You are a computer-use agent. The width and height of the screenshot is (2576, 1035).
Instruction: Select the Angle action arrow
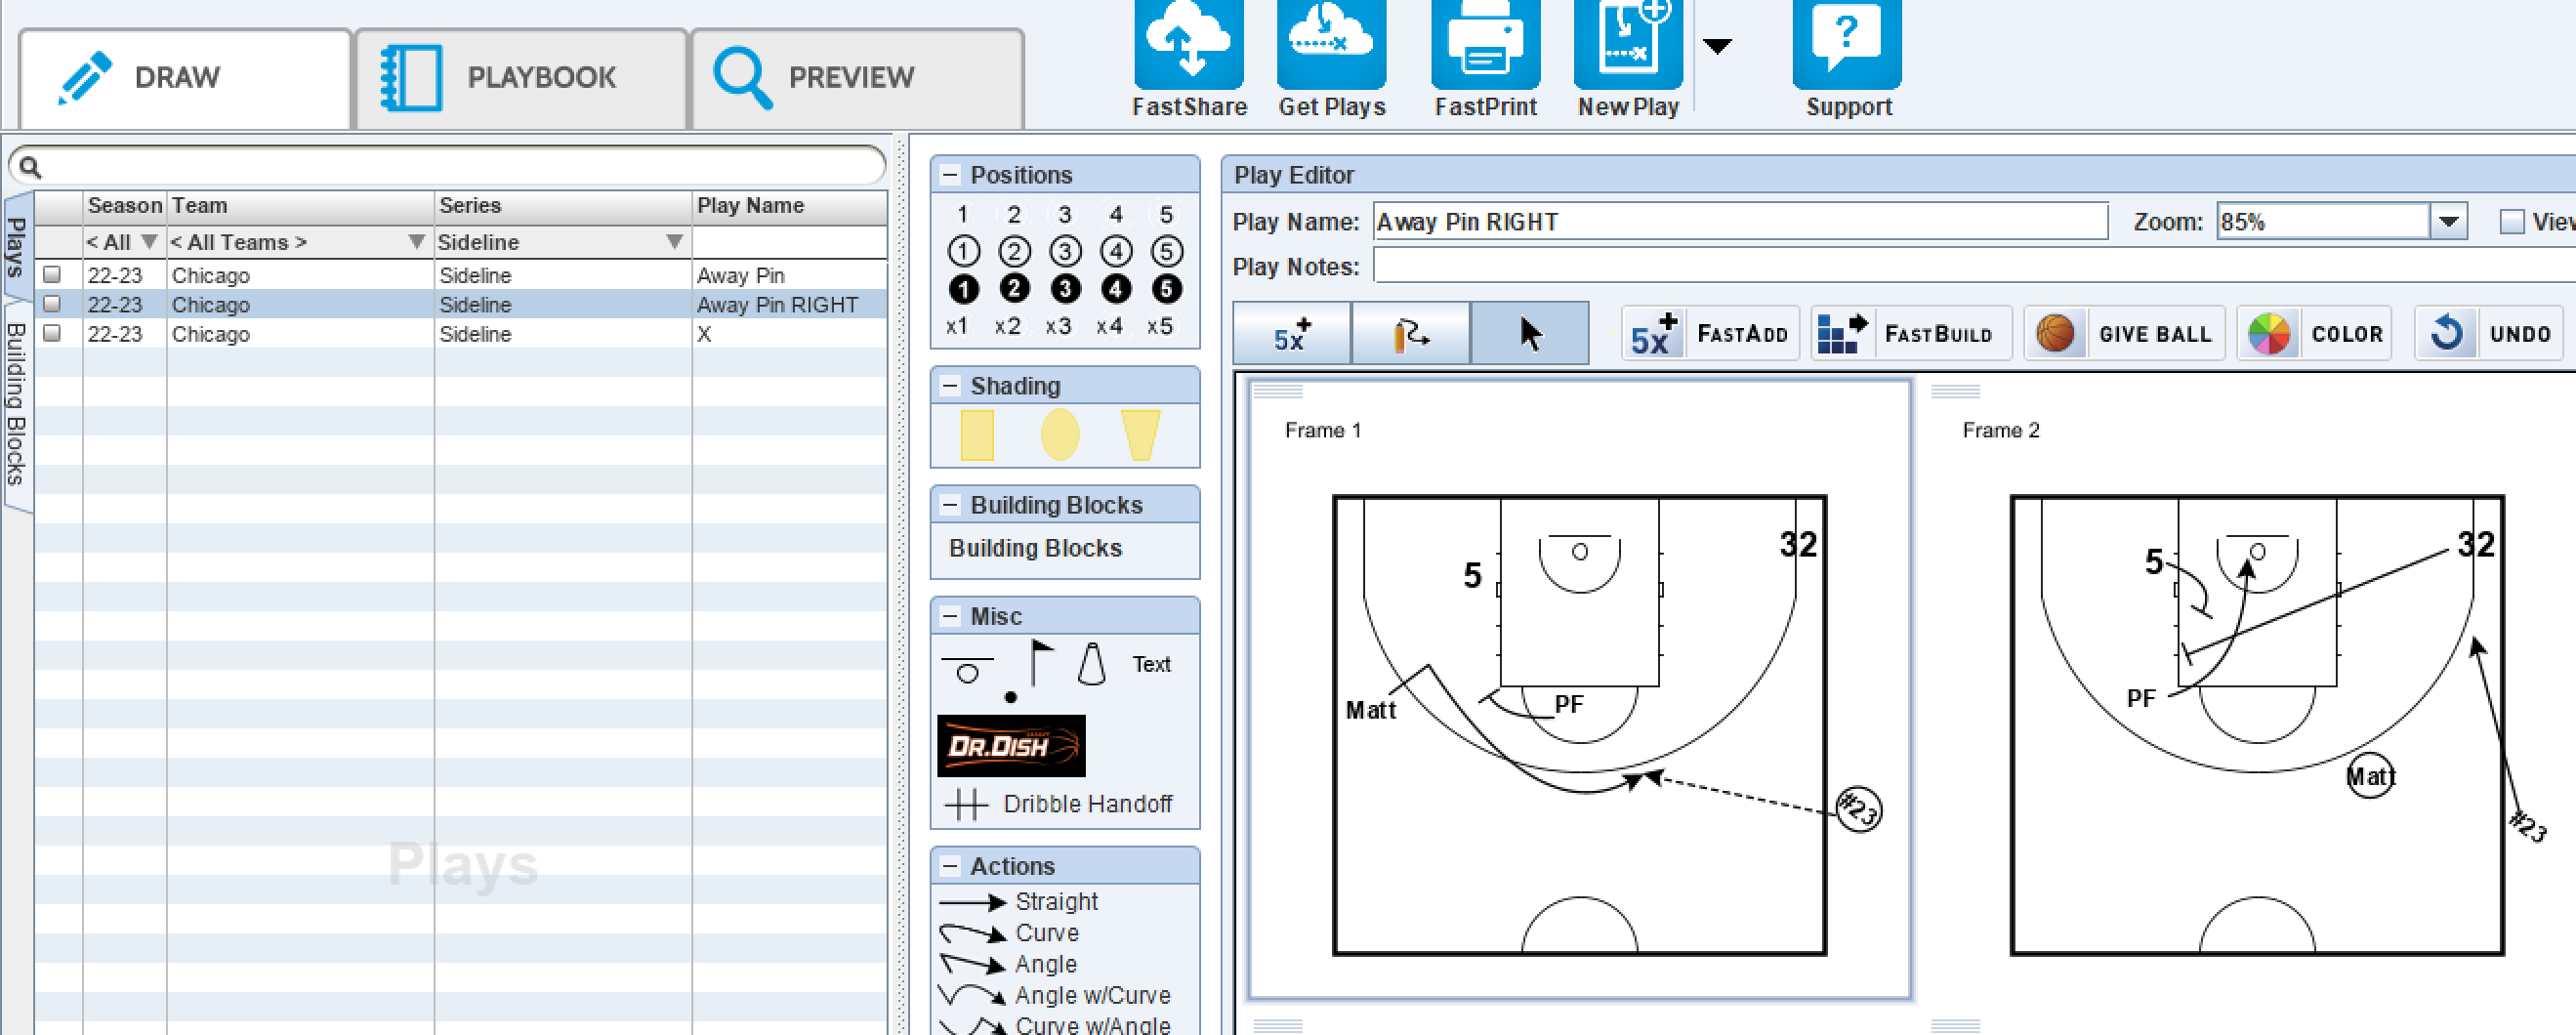tap(1009, 964)
